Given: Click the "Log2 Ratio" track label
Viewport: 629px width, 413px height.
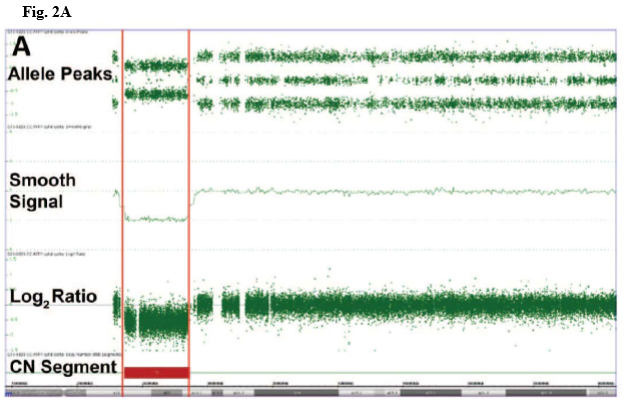Looking at the screenshot, I should pos(53,297).
